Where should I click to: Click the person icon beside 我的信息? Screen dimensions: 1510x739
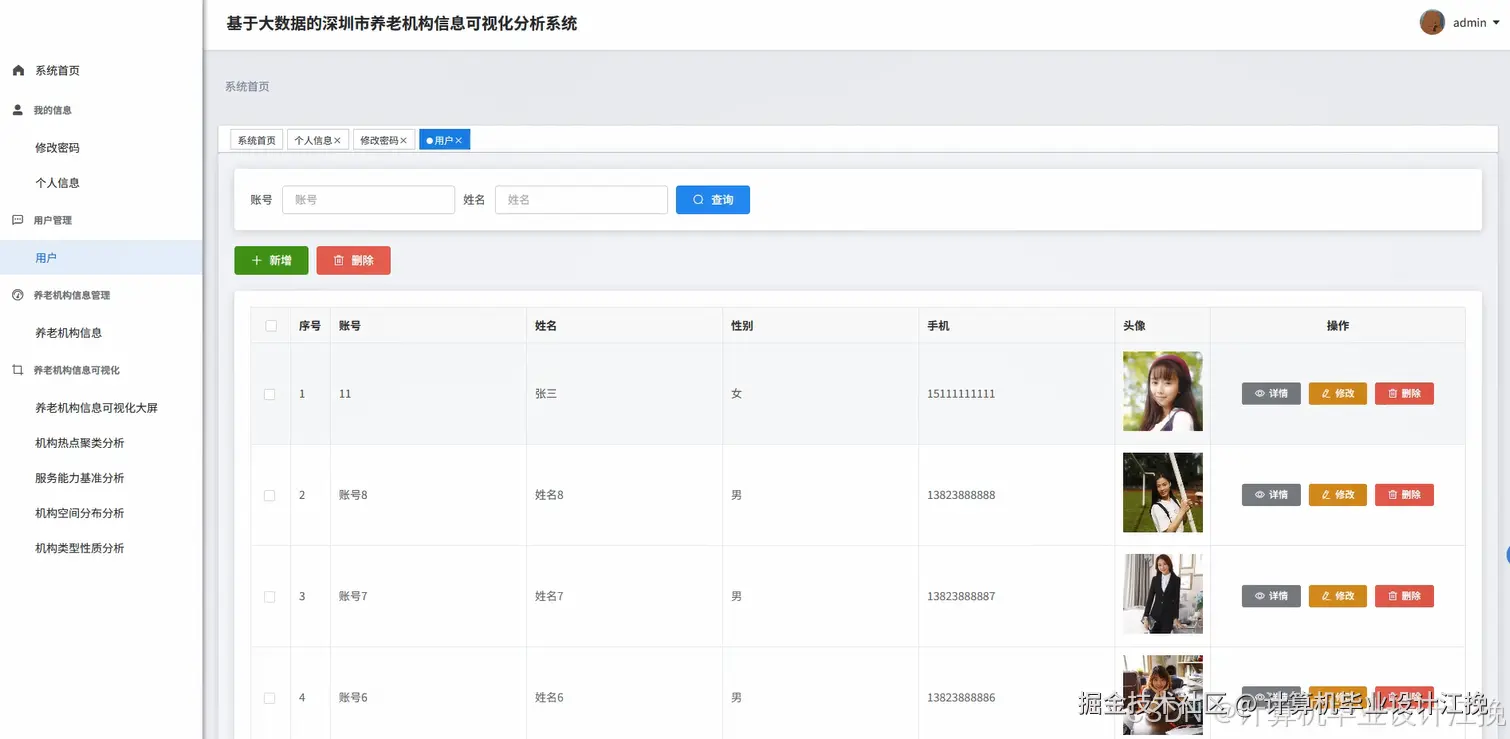pyautogui.click(x=18, y=110)
